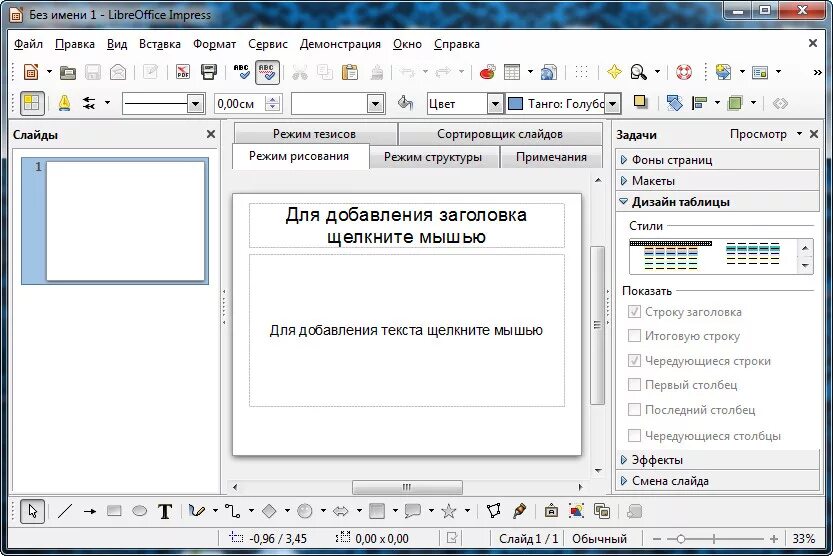Click the Print icon
The width and height of the screenshot is (833, 556).
click(209, 72)
